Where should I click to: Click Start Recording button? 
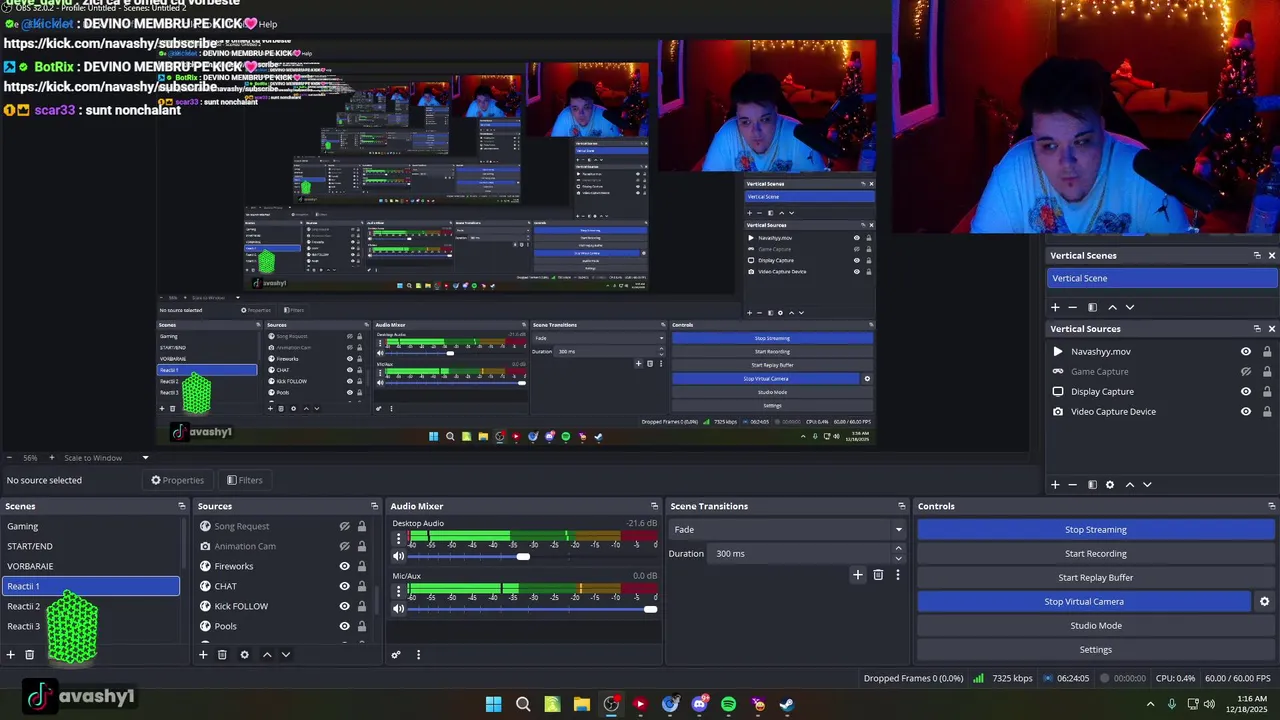point(1095,554)
